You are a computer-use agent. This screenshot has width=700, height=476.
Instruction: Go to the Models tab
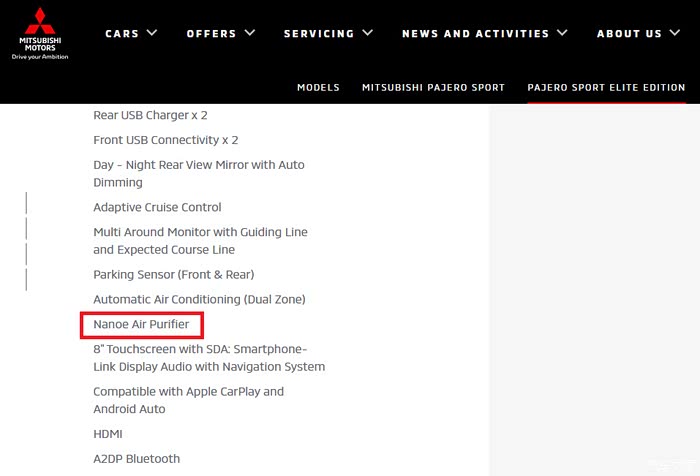(x=318, y=88)
